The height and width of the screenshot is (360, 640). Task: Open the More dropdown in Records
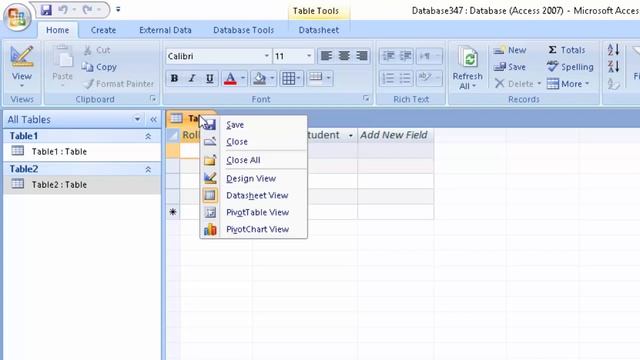[568, 84]
